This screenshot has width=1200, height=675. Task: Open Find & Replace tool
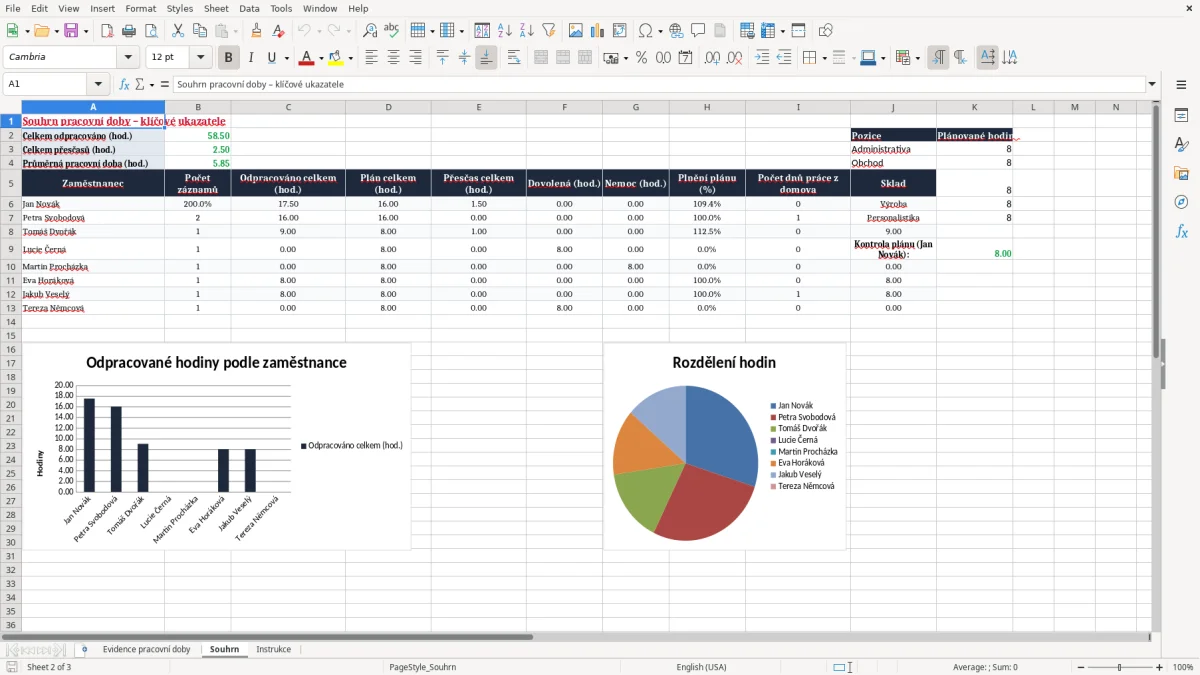pyautogui.click(x=370, y=31)
